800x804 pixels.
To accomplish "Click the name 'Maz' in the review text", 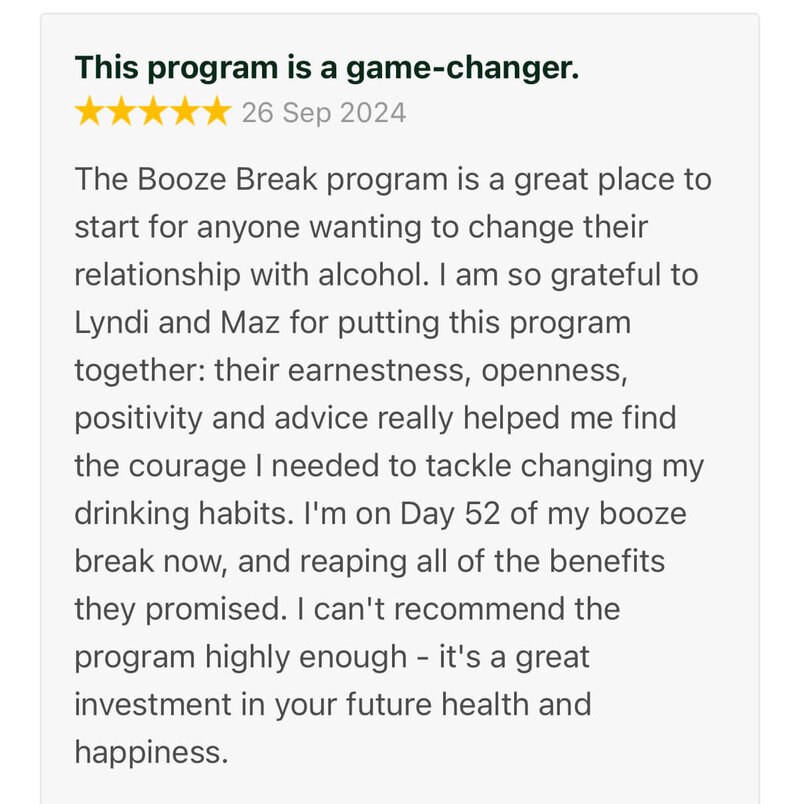I will [x=250, y=323].
